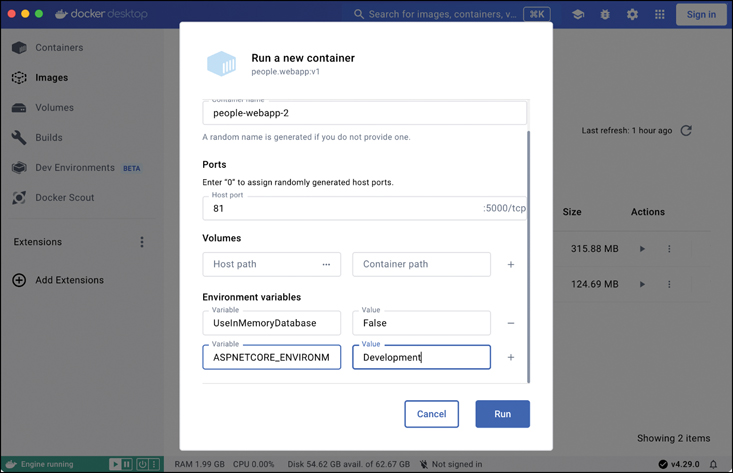Open Docker Scout in the sidebar

click(64, 198)
